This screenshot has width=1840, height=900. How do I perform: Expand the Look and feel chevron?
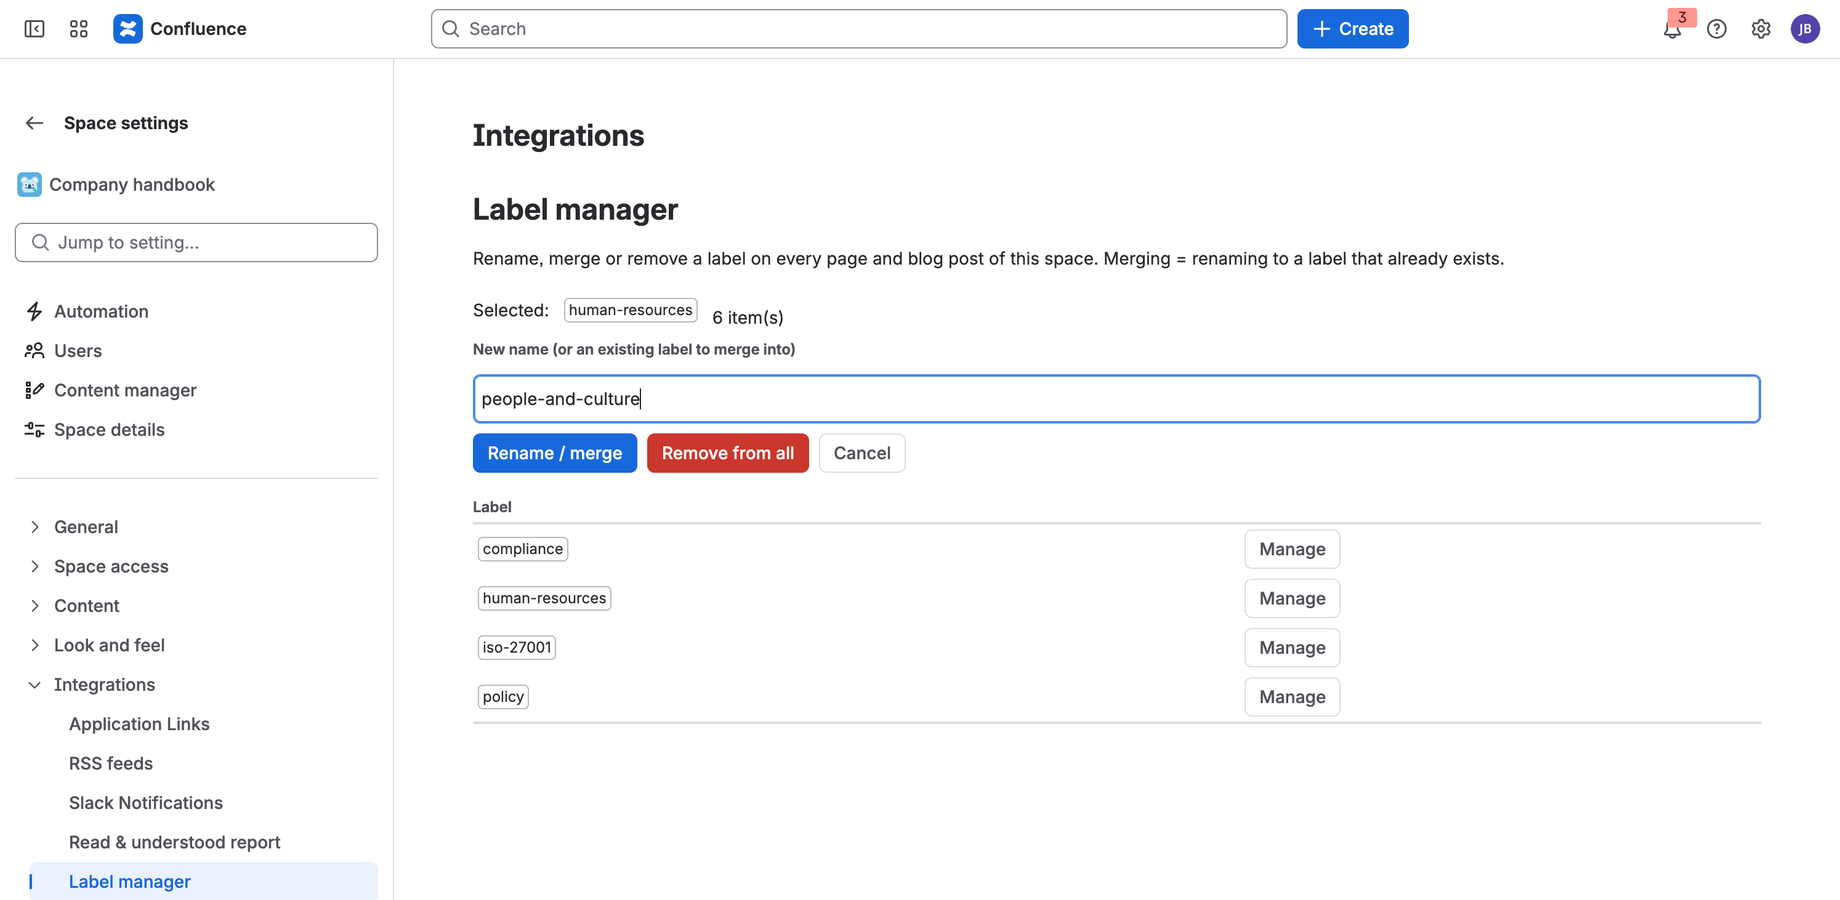[34, 645]
